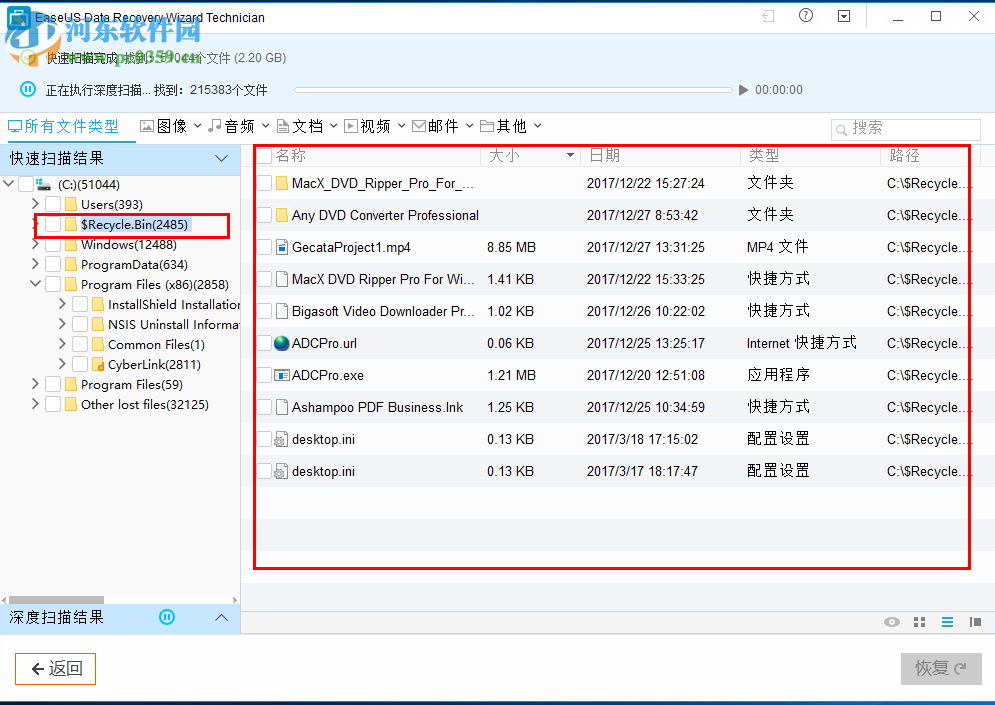
Task: Open the preview pane view
Action: coord(975,621)
